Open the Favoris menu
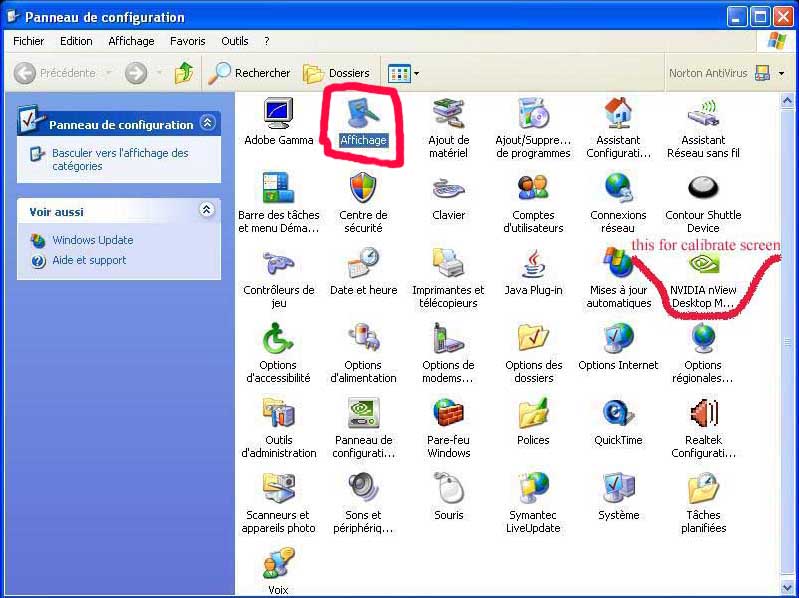 (188, 41)
